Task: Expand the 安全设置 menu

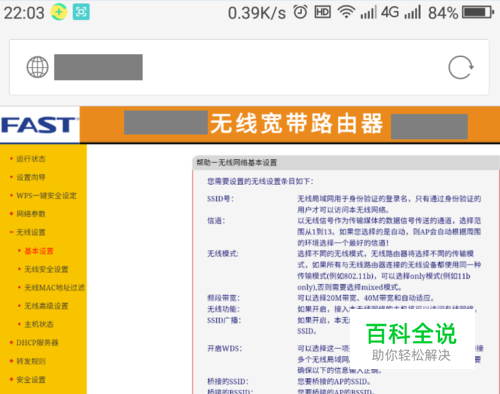Action: pyautogui.click(x=31, y=380)
